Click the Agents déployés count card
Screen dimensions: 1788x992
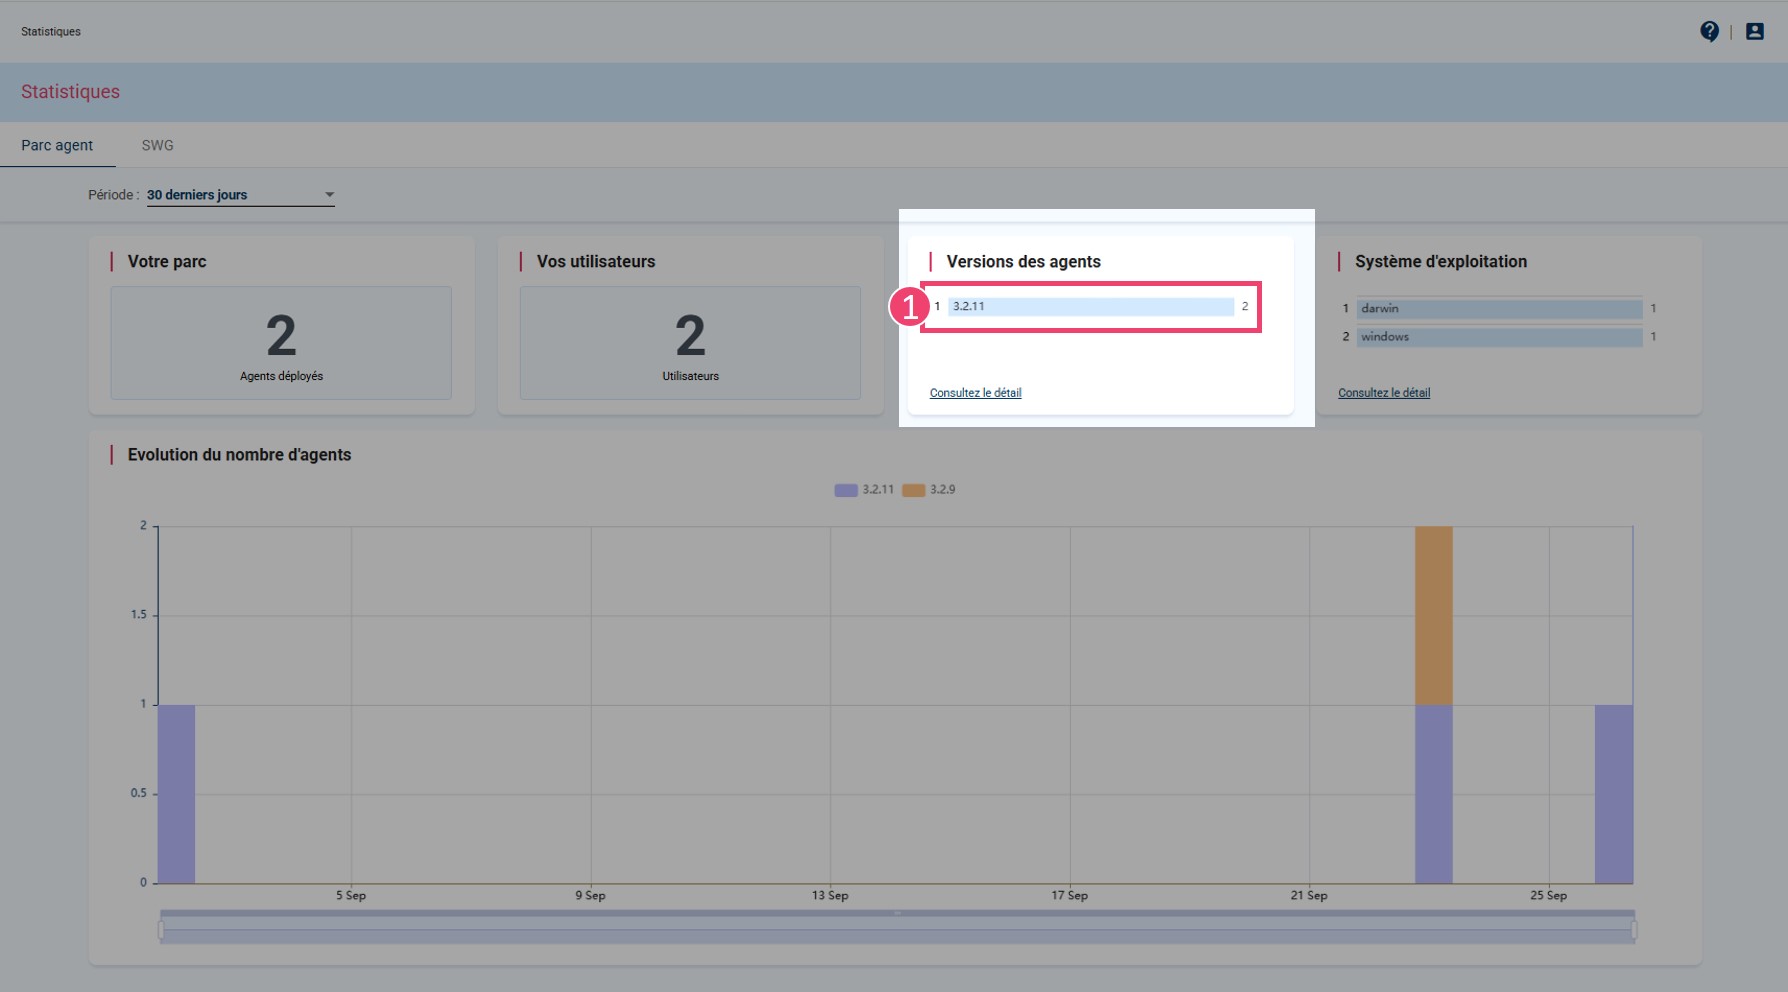coord(281,343)
